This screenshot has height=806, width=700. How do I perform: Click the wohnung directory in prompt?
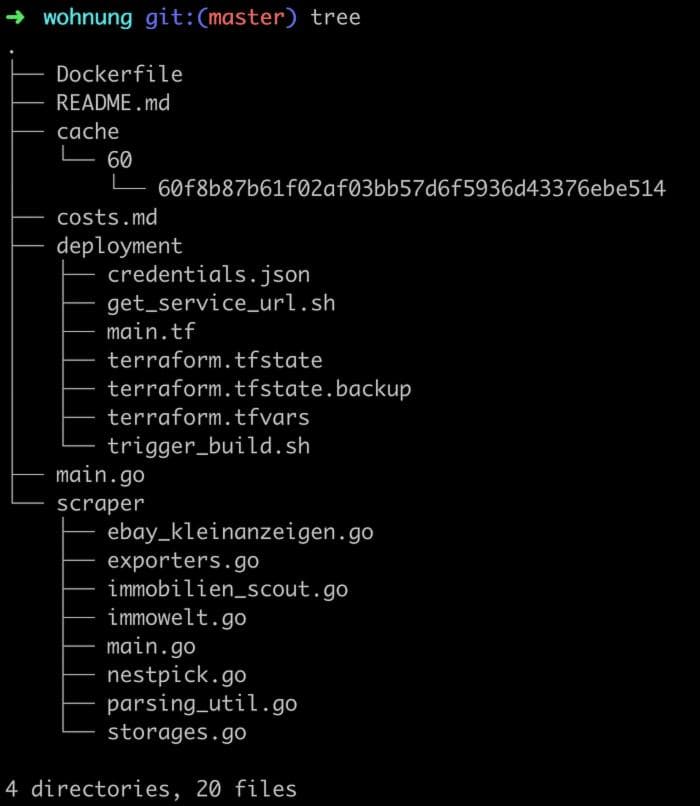point(88,17)
